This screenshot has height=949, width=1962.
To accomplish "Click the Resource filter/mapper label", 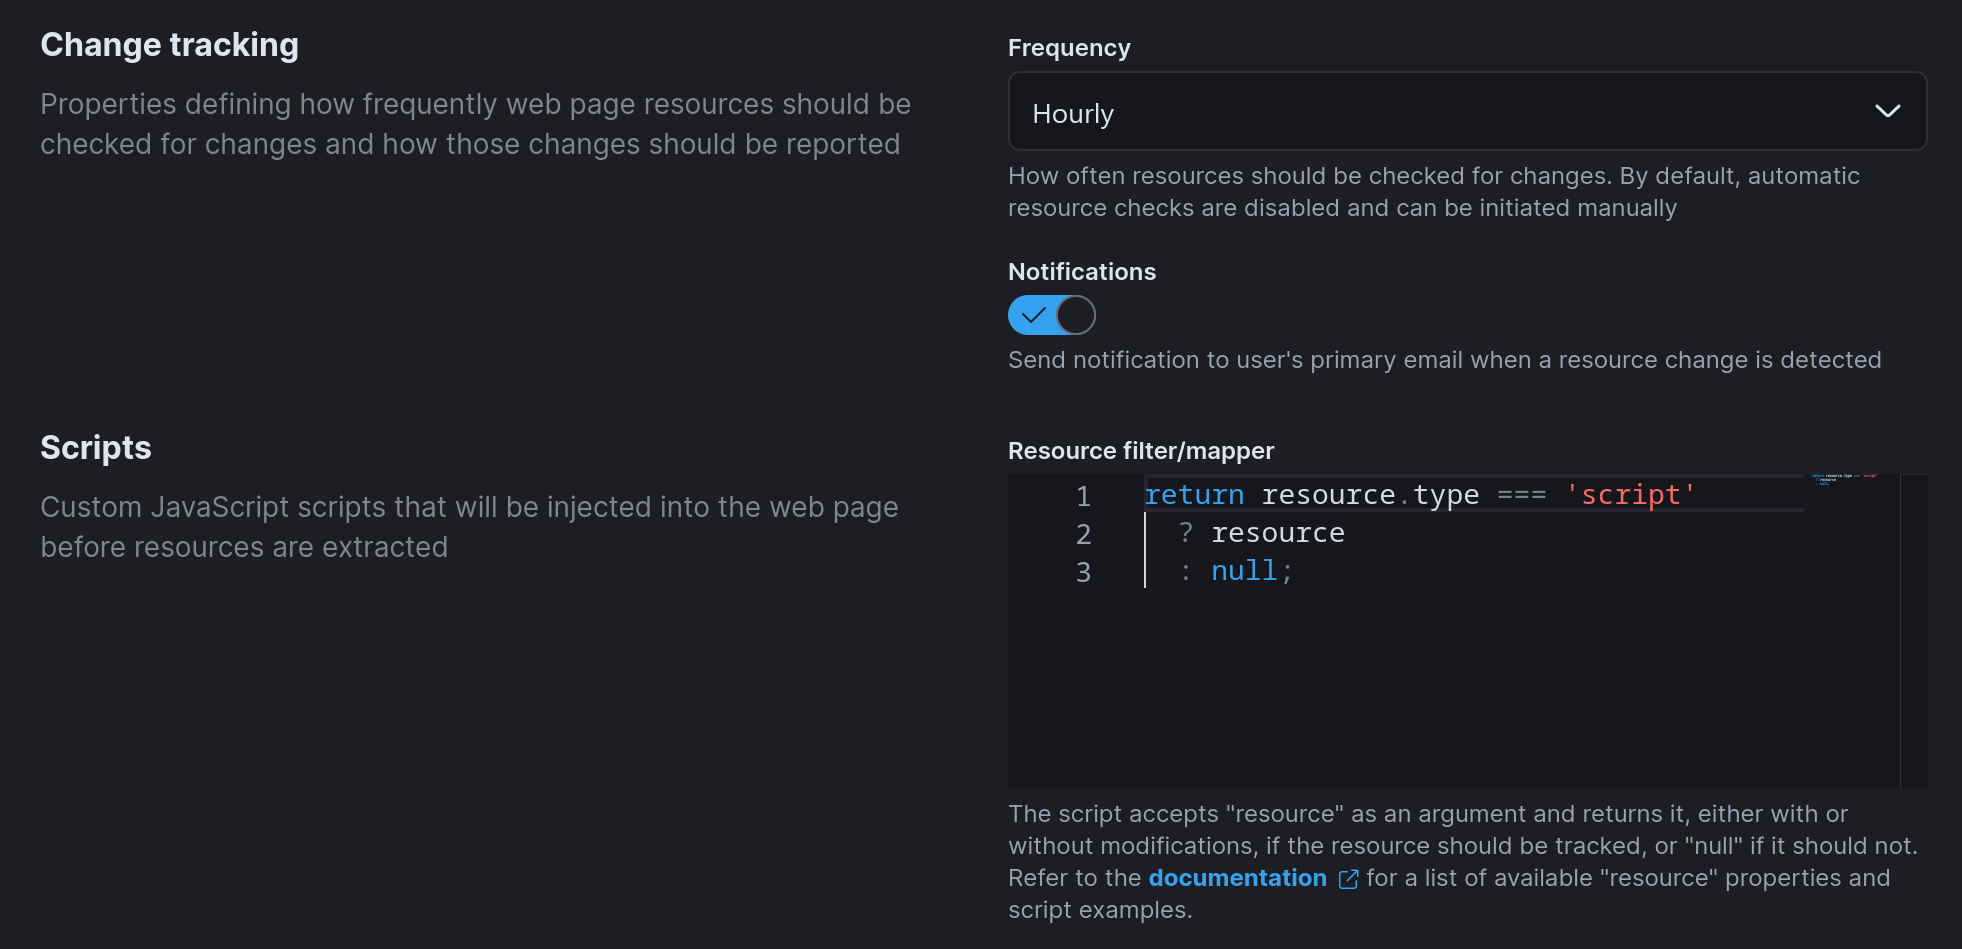I will pos(1141,451).
